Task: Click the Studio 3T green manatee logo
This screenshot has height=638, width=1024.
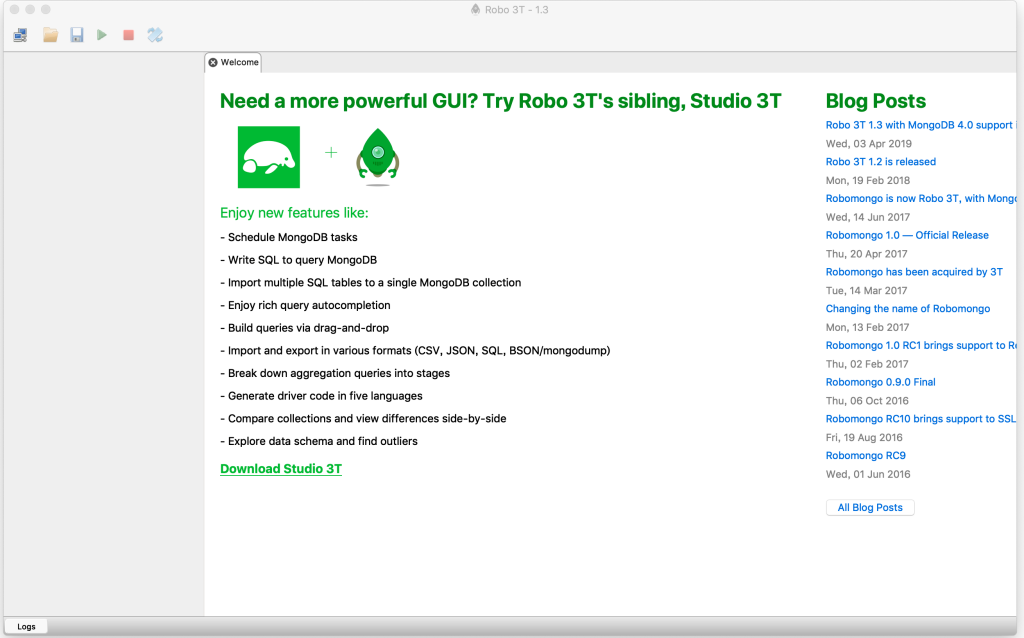Action: coord(268,157)
